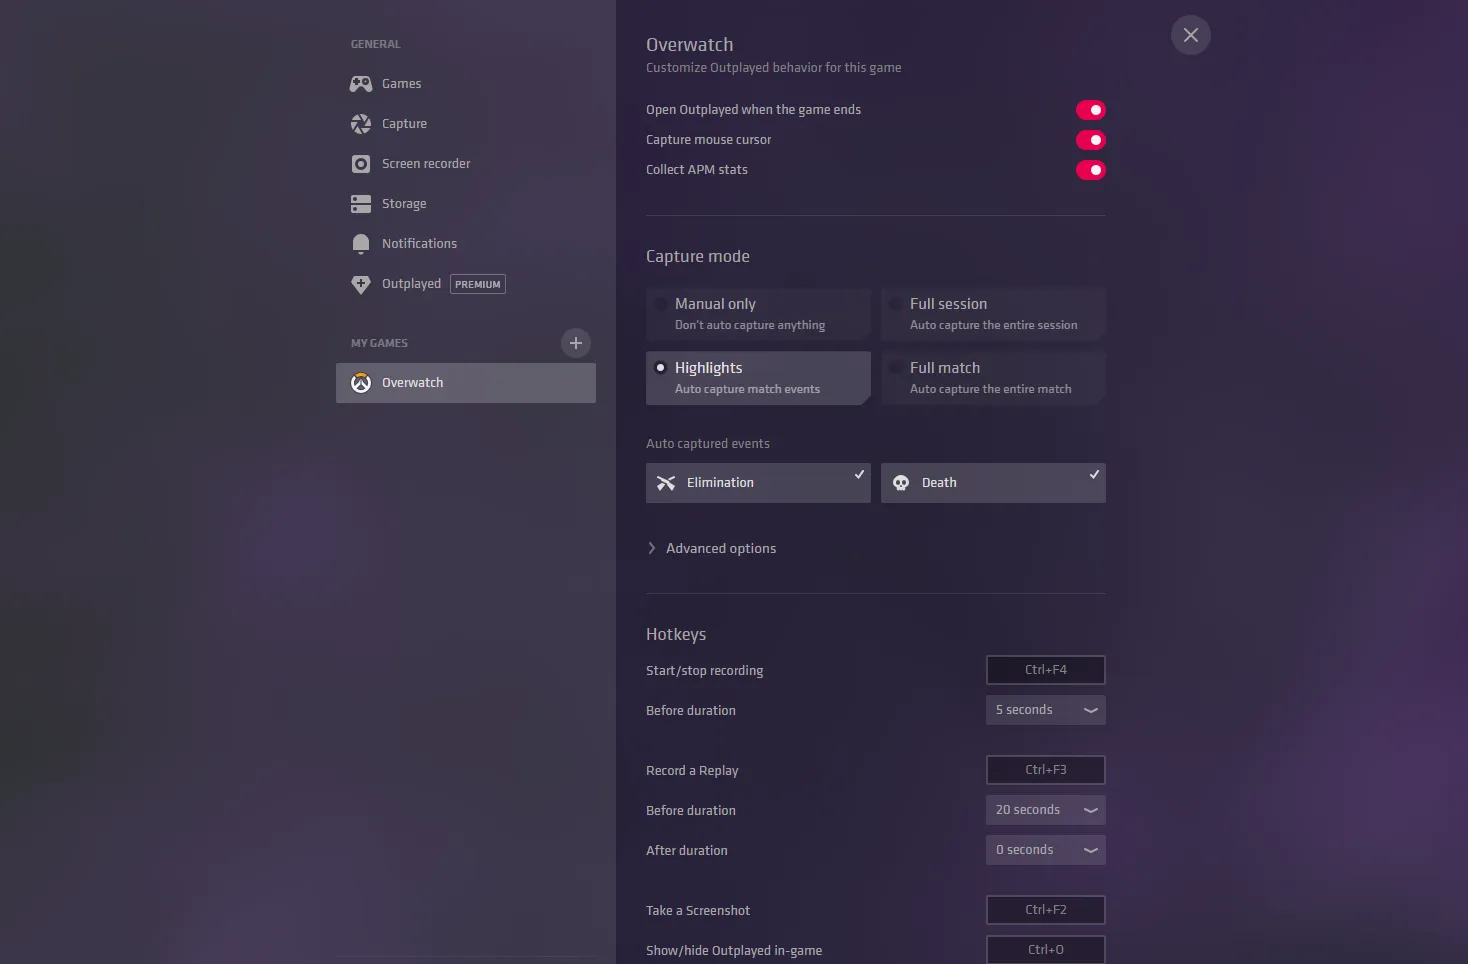Edit the Ctrl+F2 screenshot hotkey
The image size is (1468, 964).
[1046, 910]
